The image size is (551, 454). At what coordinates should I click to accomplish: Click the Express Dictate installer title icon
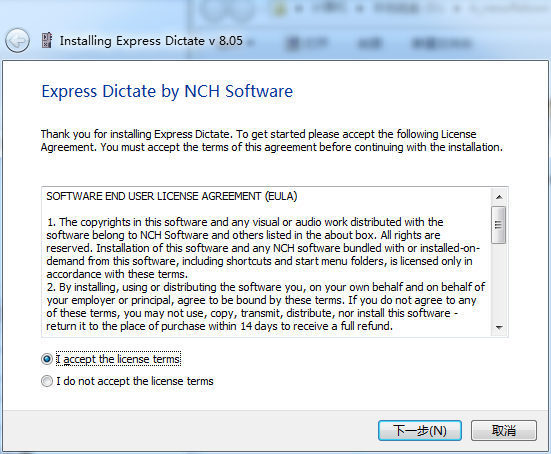[47, 40]
